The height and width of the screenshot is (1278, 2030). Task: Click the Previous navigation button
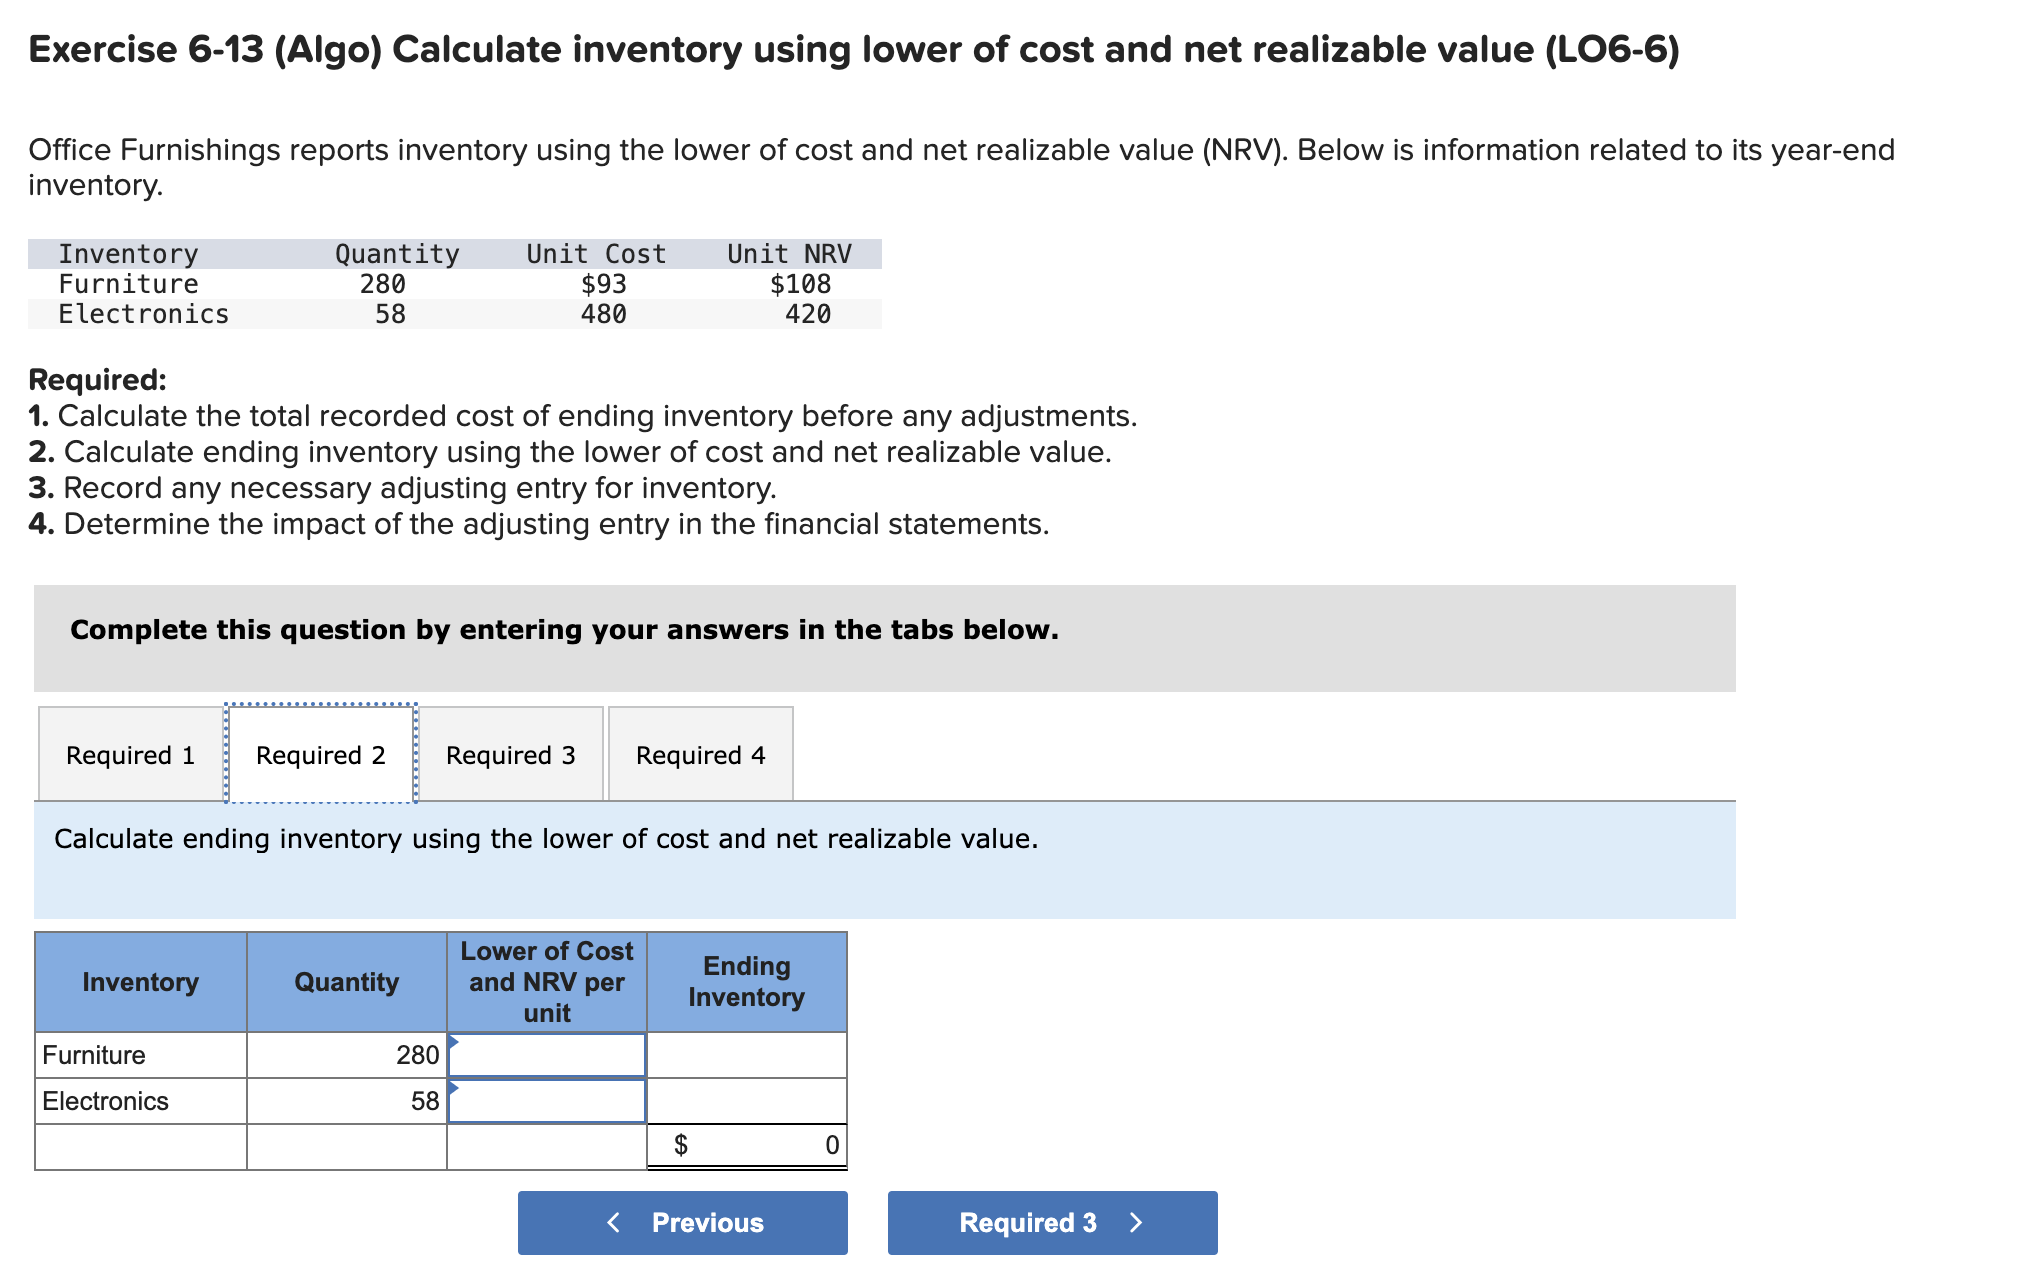tap(683, 1222)
